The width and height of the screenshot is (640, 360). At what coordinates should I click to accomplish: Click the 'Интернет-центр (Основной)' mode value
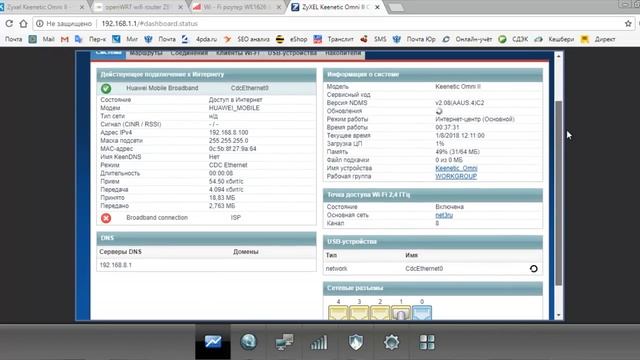[x=475, y=119]
